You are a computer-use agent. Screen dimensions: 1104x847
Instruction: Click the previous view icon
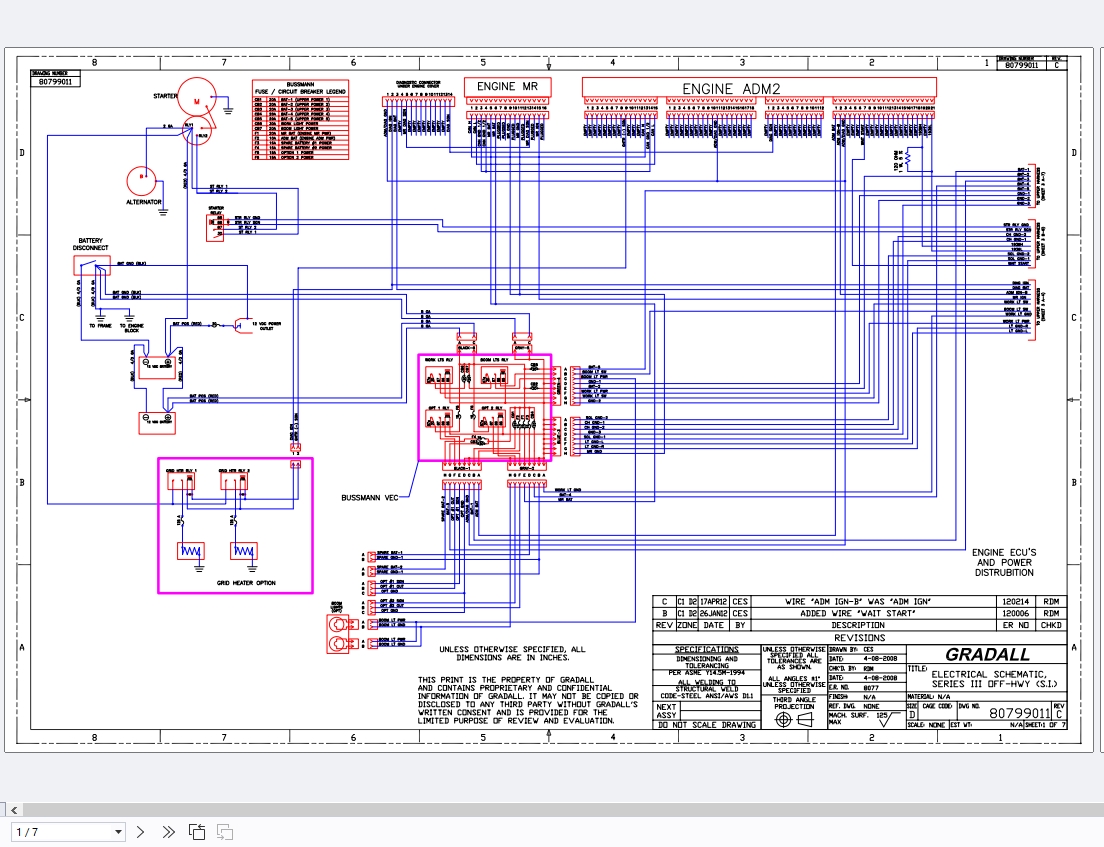point(197,832)
